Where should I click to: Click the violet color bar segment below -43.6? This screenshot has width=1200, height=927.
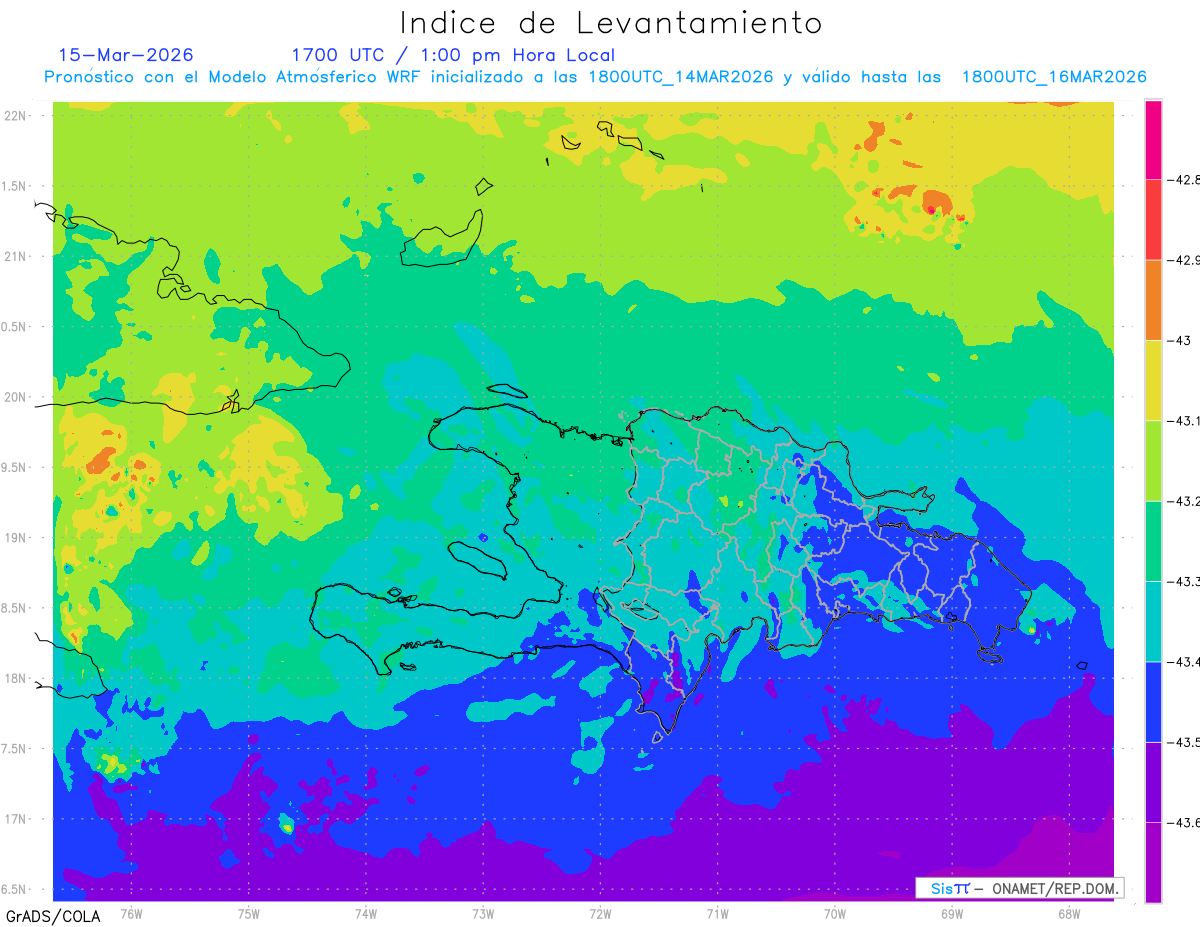coord(1153,862)
